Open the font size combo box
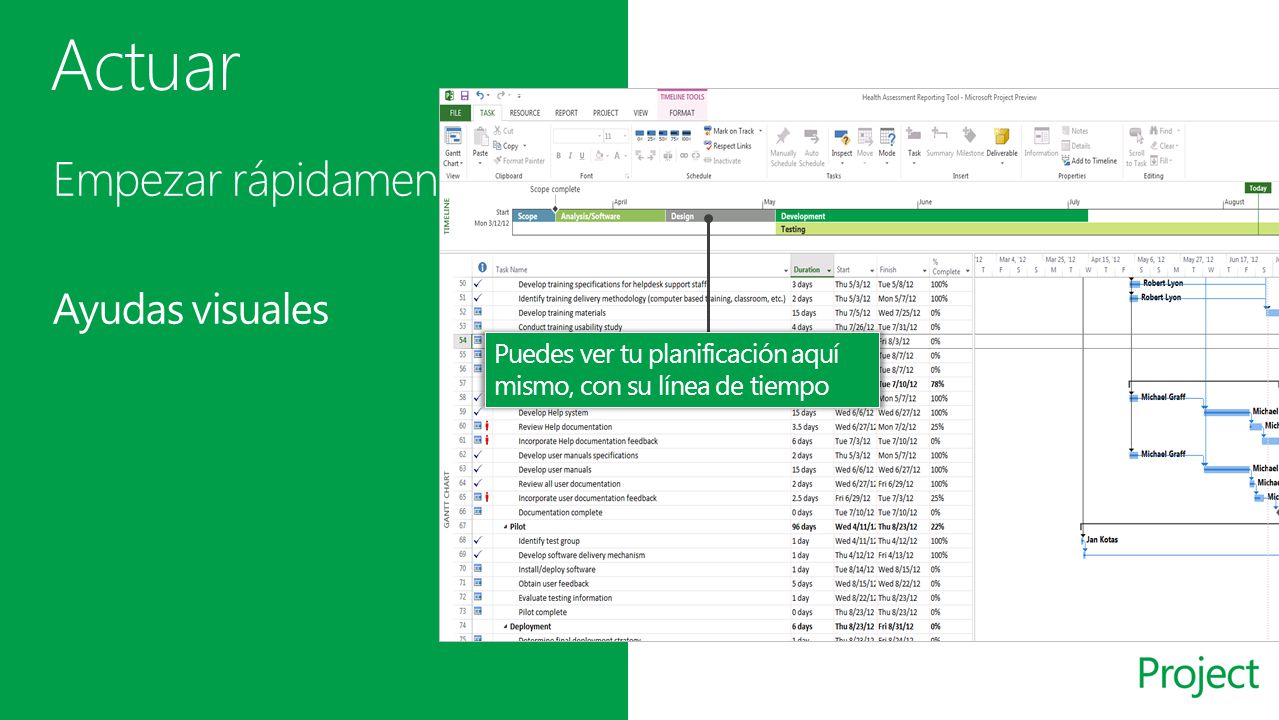1279x720 pixels. [x=614, y=136]
